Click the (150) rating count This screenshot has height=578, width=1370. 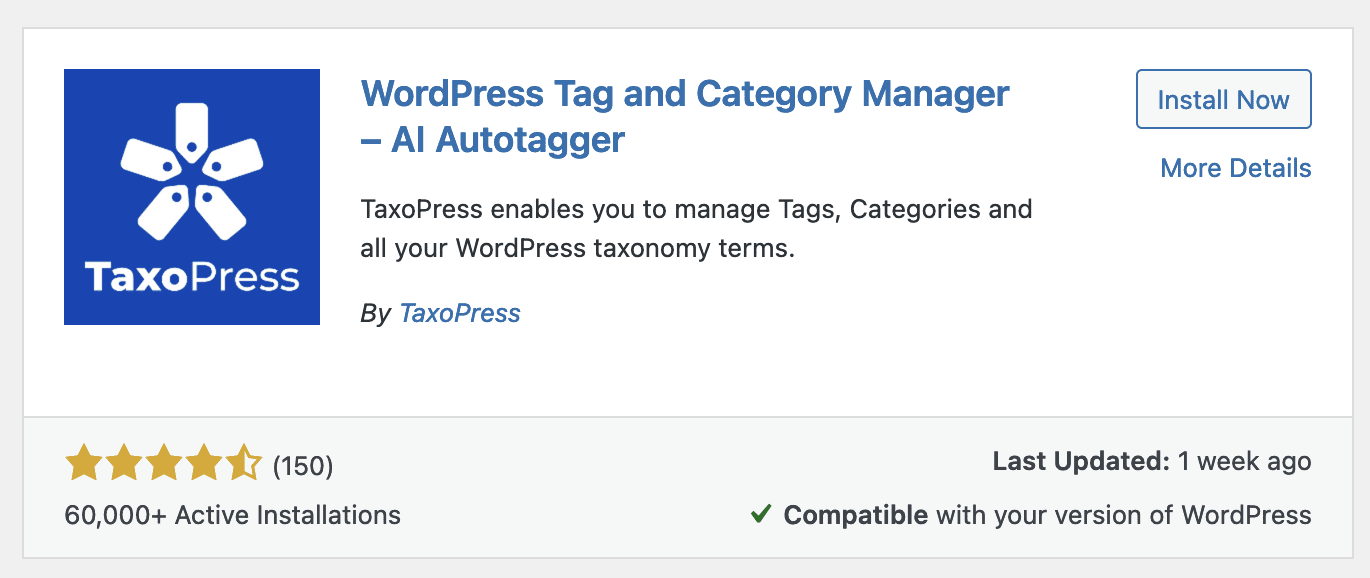[303, 466]
